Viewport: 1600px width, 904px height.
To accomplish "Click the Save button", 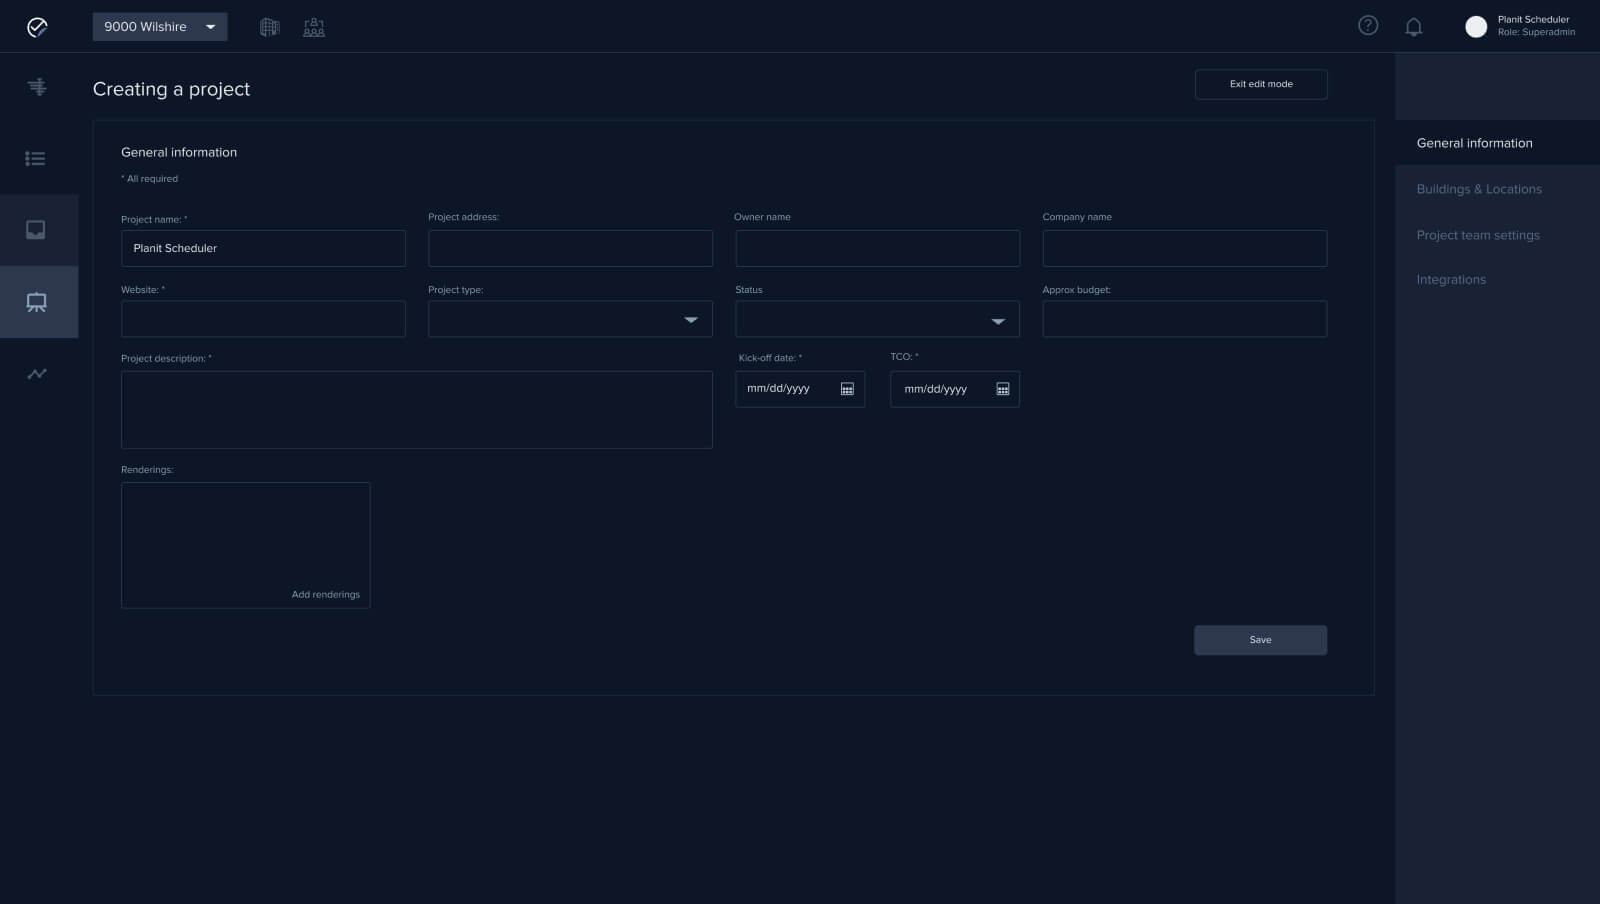I will pyautogui.click(x=1260, y=640).
